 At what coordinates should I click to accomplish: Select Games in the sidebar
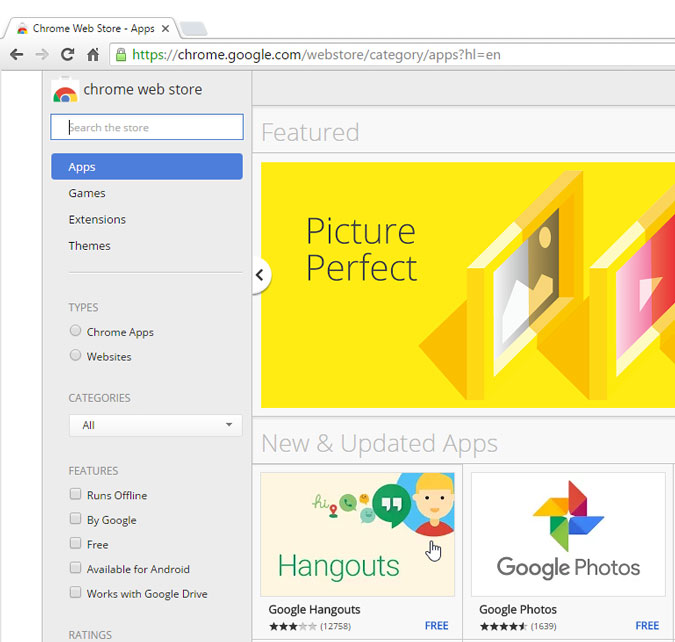point(87,193)
